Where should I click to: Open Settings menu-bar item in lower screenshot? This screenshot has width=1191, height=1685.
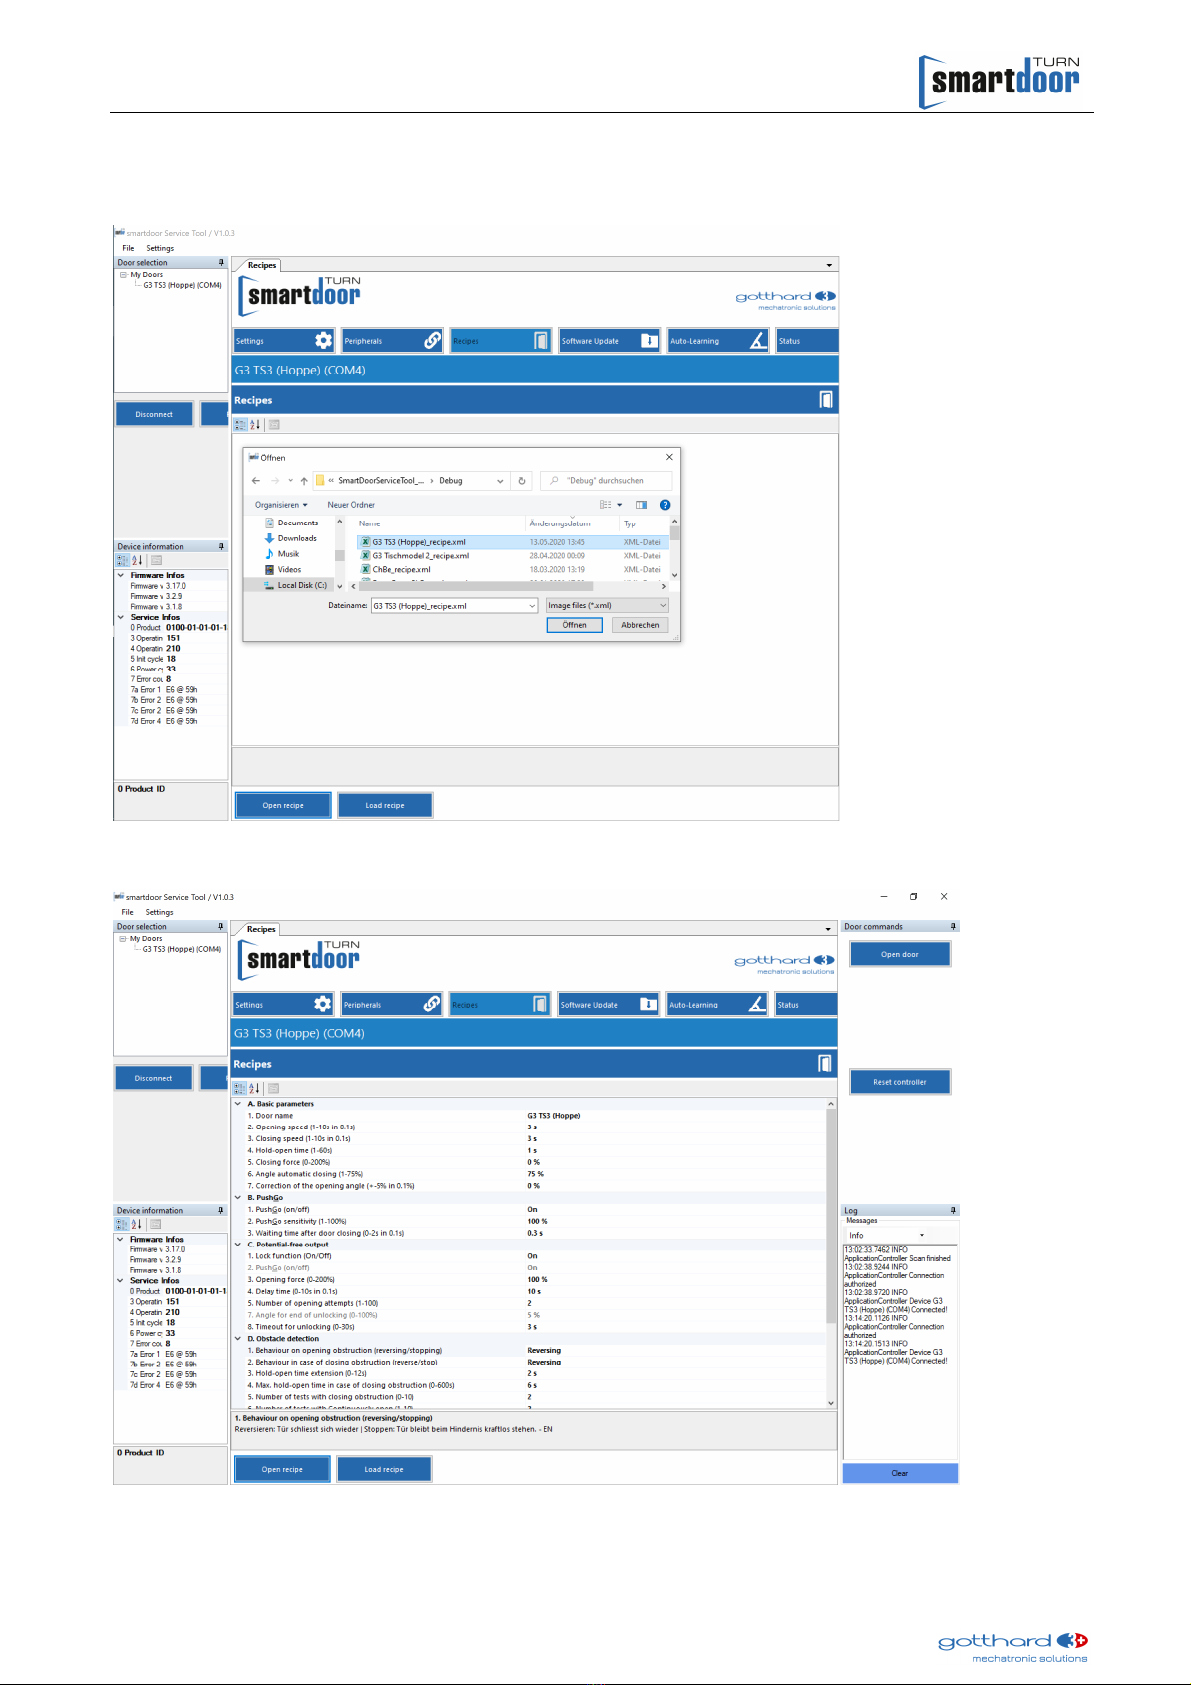coord(159,912)
